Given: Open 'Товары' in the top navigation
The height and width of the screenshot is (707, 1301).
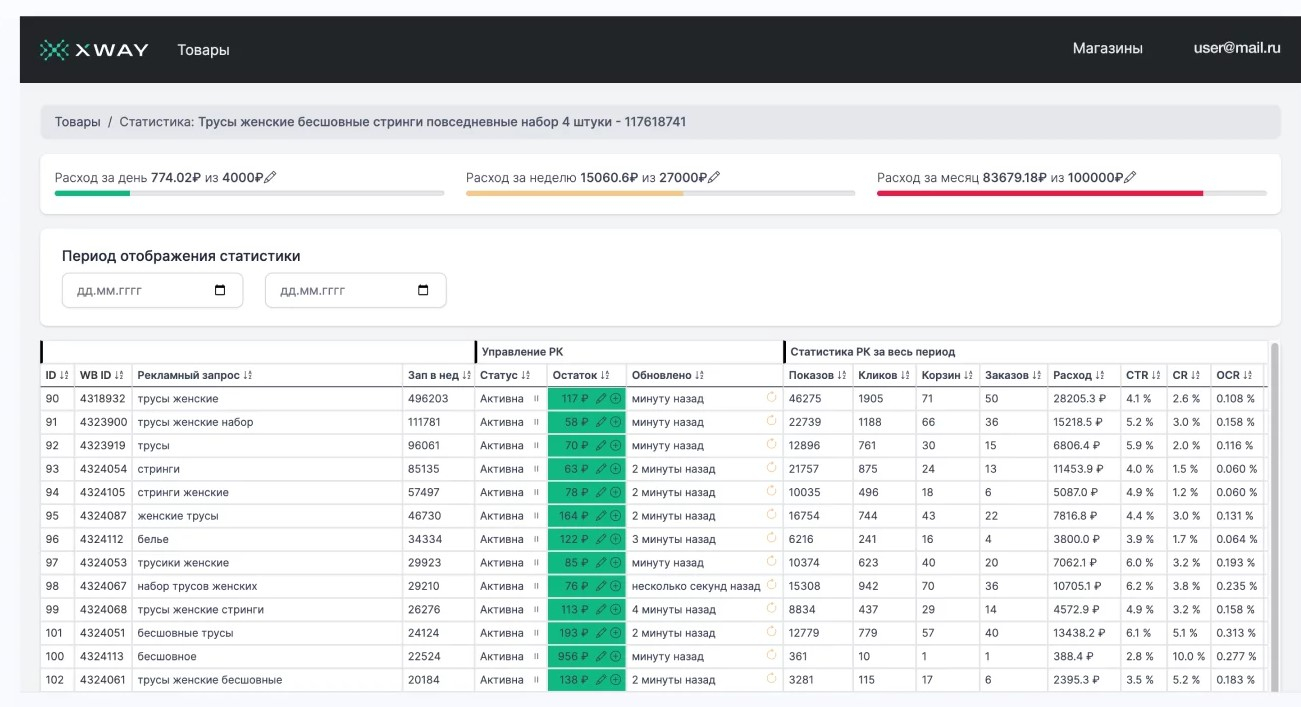Looking at the screenshot, I should tap(203, 50).
